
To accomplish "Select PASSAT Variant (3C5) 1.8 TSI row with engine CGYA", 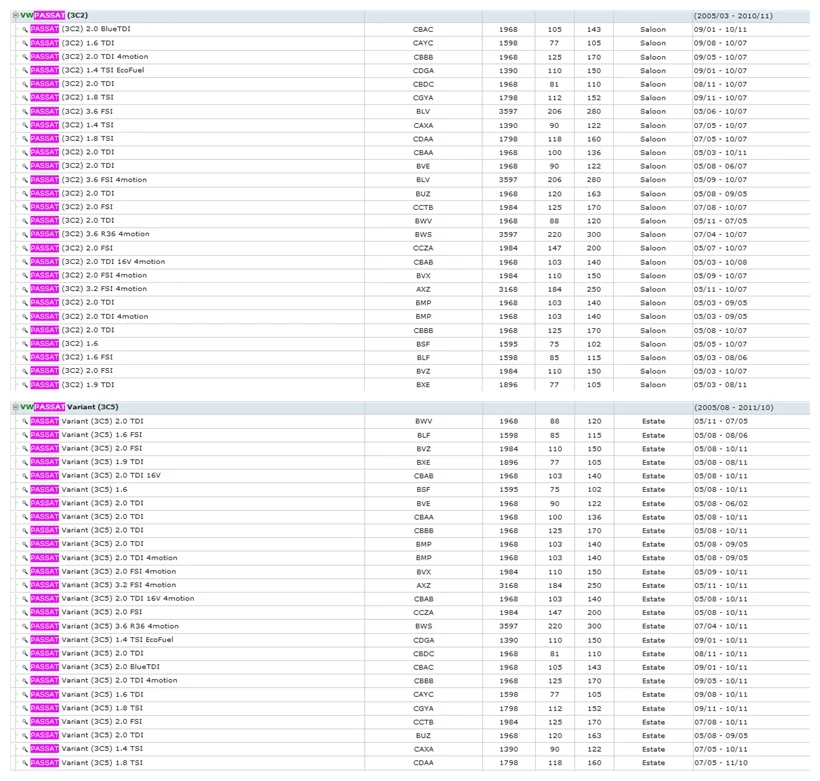I will (x=410, y=708).
